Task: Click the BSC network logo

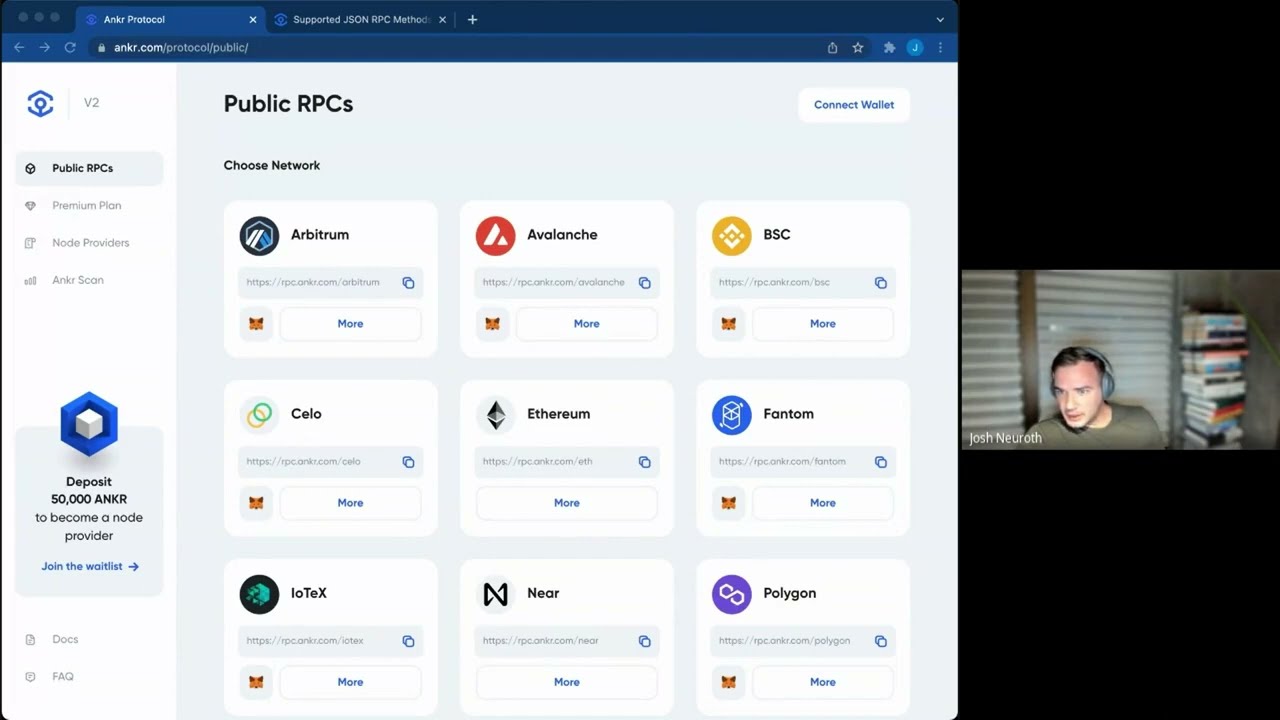Action: 731,236
